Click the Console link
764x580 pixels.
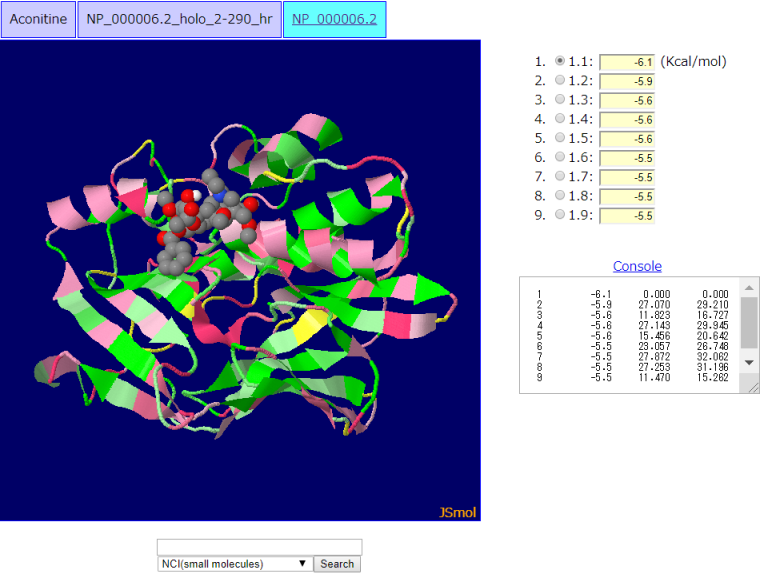click(x=637, y=266)
